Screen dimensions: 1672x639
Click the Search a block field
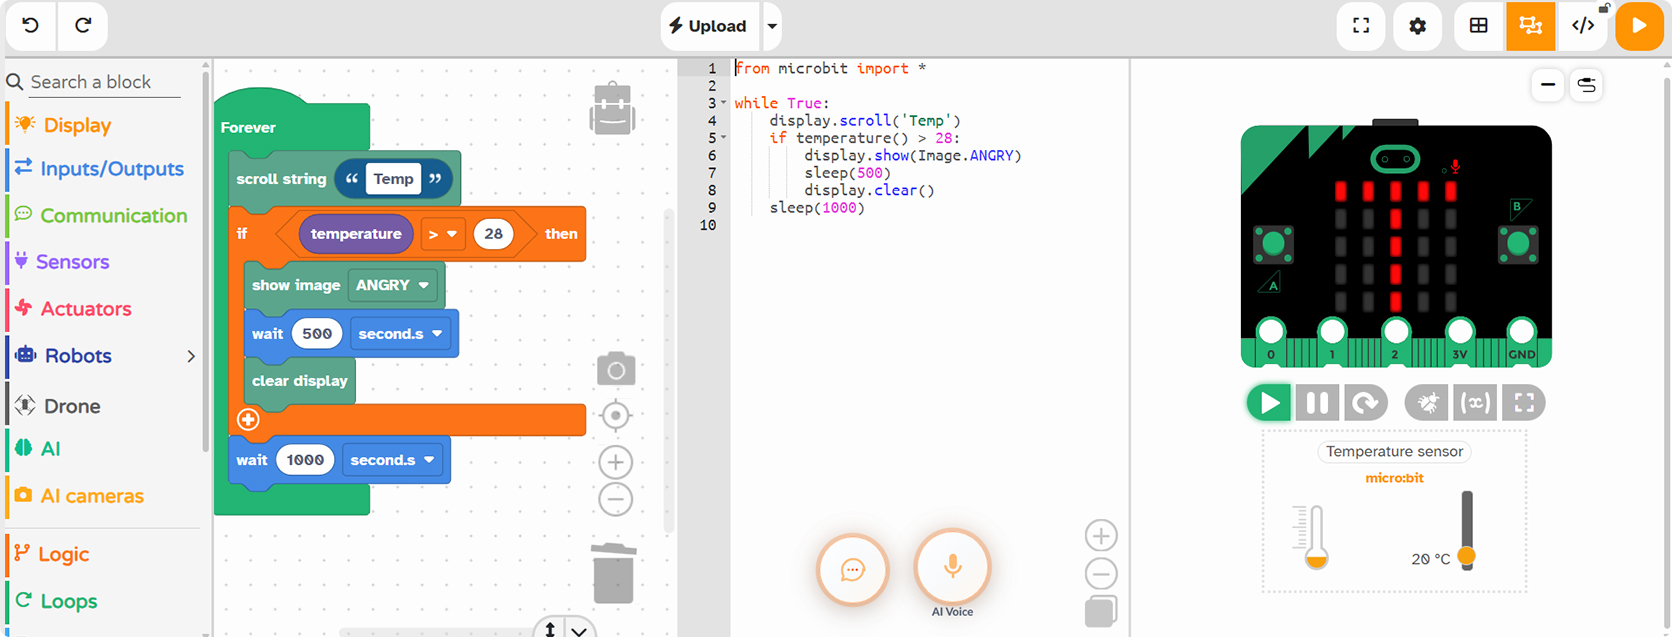click(105, 82)
